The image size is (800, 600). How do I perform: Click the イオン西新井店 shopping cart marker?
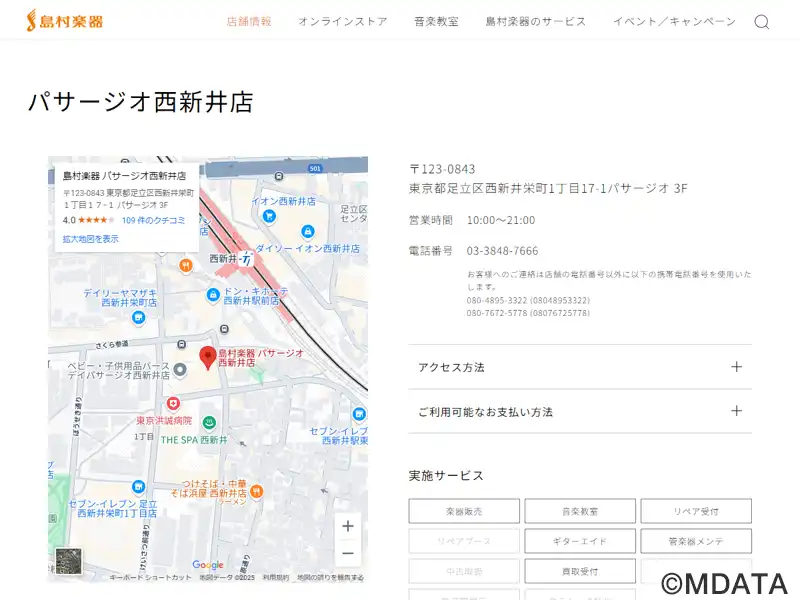(x=269, y=216)
